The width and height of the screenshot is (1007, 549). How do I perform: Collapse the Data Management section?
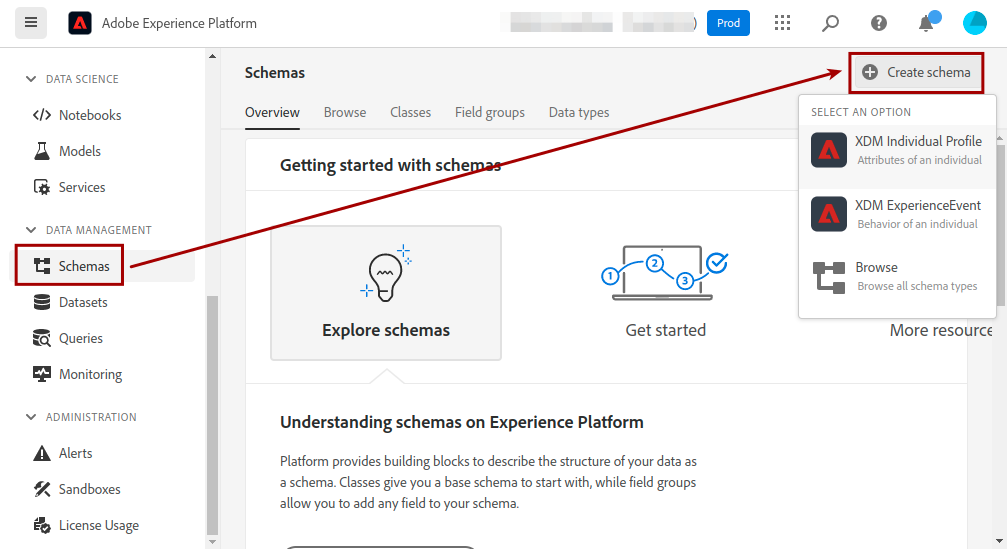tap(31, 230)
